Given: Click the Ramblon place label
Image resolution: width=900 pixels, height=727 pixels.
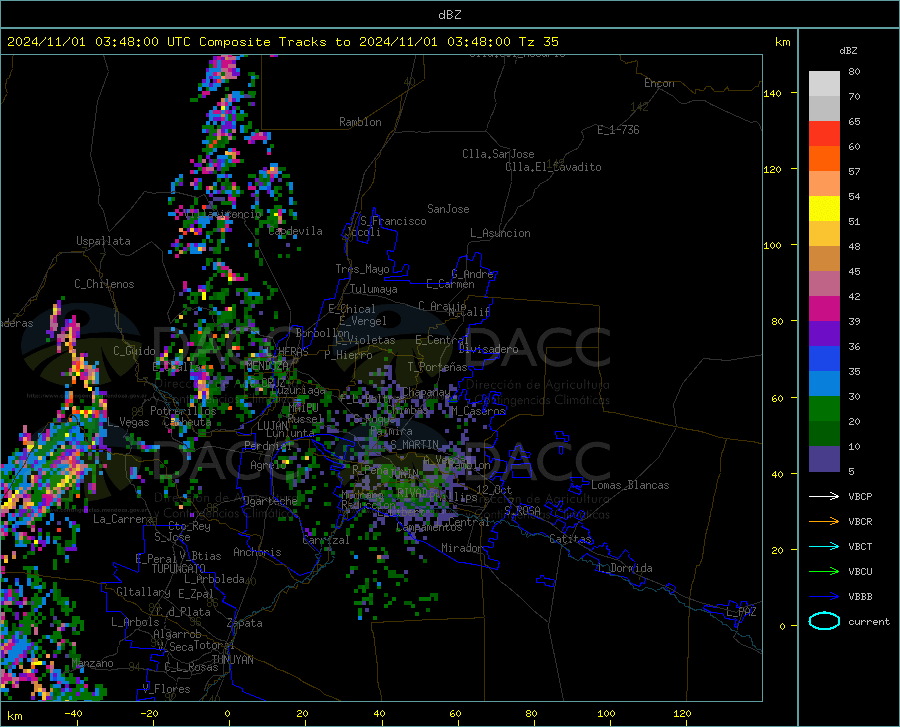Looking at the screenshot, I should [360, 122].
